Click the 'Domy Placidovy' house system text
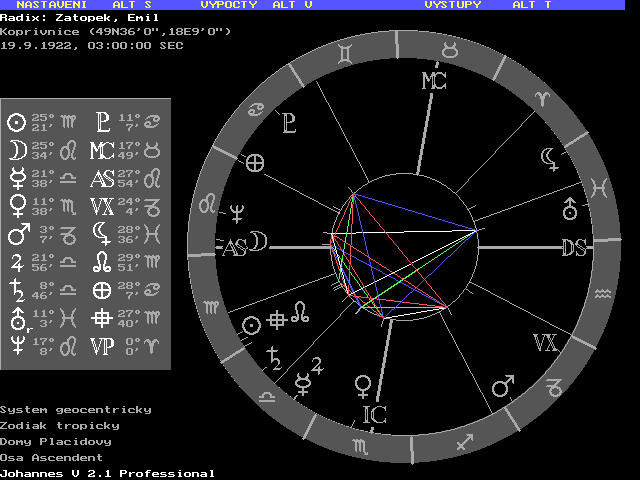 click(x=56, y=441)
